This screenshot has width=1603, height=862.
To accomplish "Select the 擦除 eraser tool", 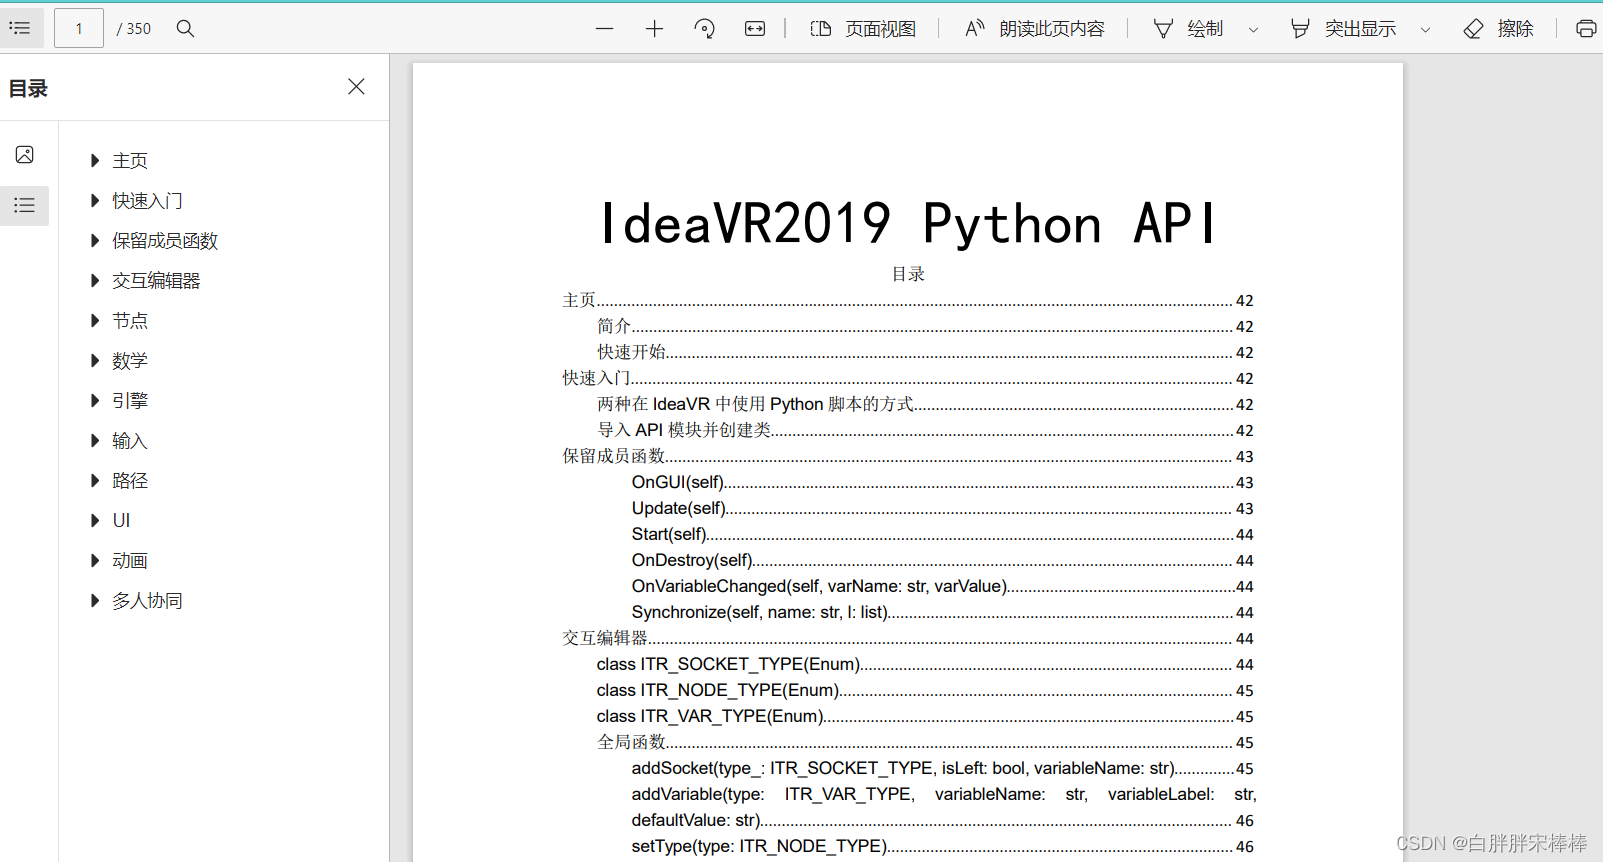I will pyautogui.click(x=1498, y=29).
